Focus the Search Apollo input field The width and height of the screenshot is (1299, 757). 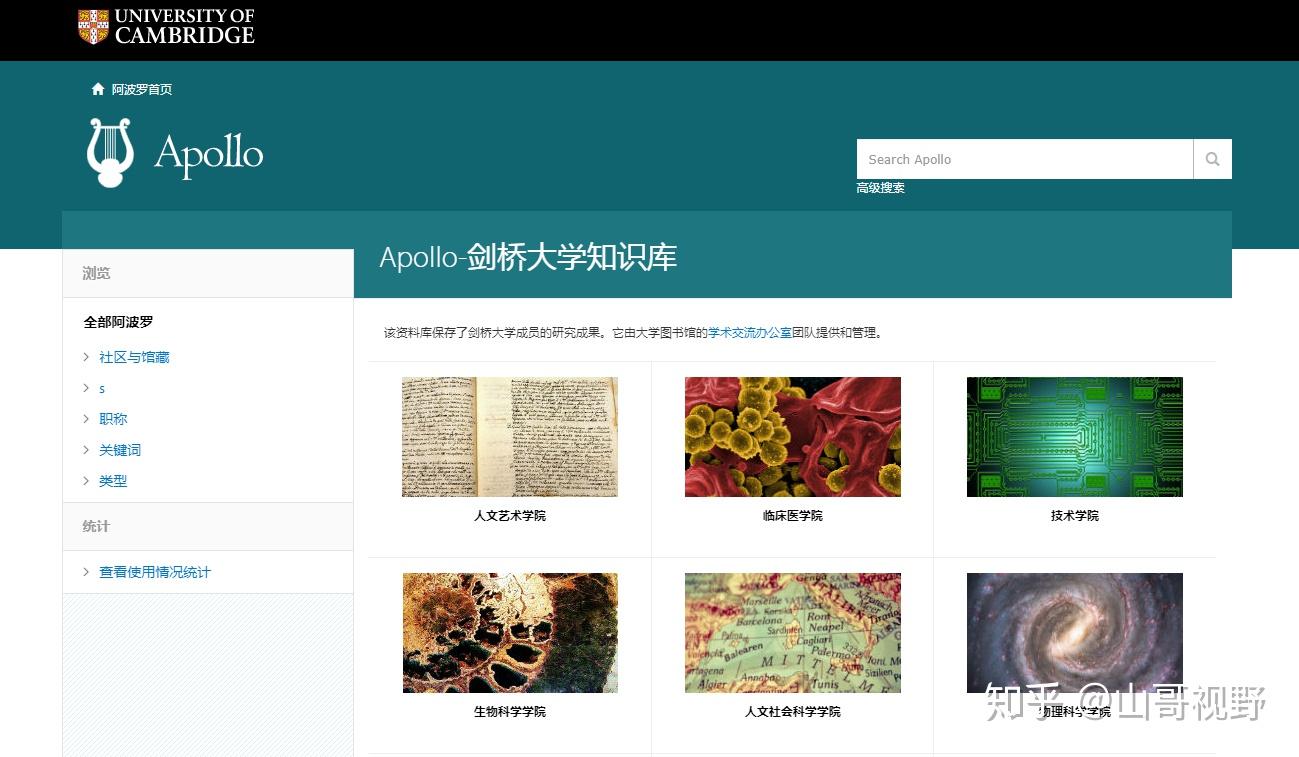[1025, 159]
